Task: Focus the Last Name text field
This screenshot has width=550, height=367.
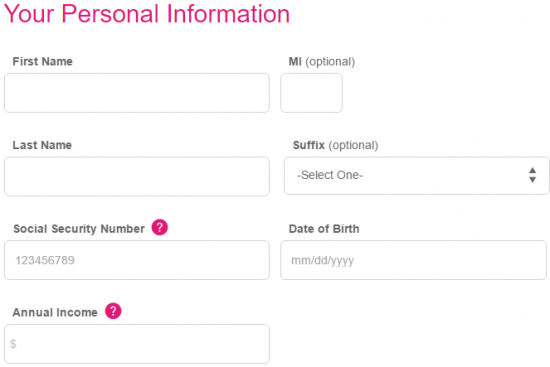Action: coord(137,176)
